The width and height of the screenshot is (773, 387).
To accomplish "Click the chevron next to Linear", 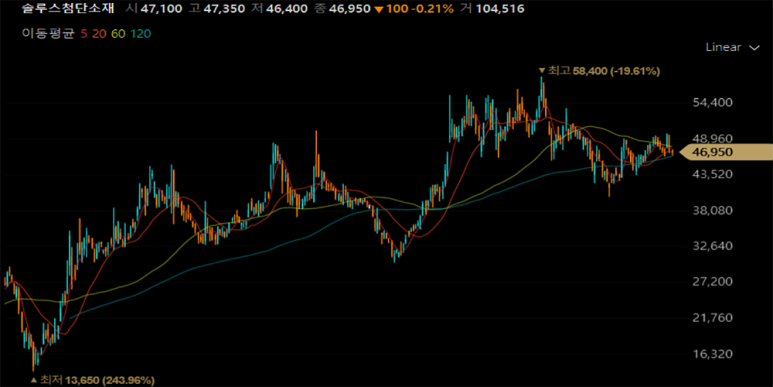I will coord(754,48).
